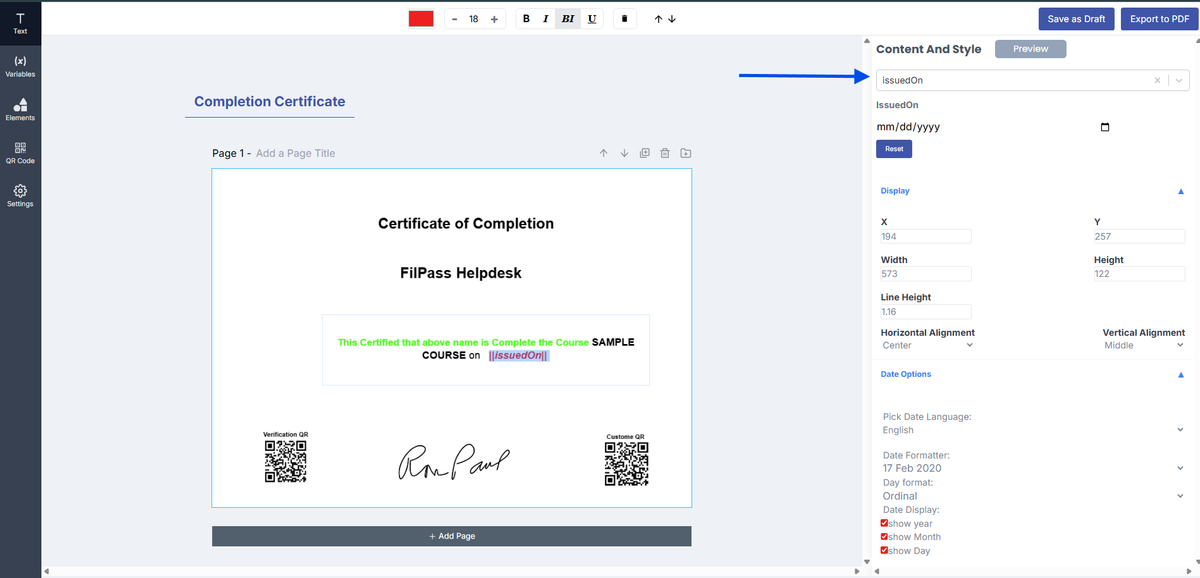Screen dimensions: 1200x578
Task: Click the ||issuedOn|| variable in certificate text
Action: [518, 356]
